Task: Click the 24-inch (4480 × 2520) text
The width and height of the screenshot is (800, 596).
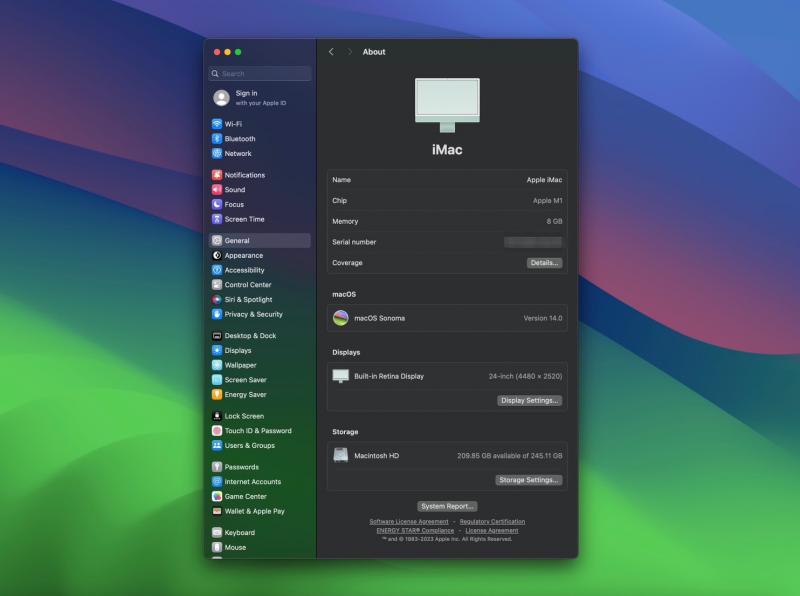Action: 526,377
